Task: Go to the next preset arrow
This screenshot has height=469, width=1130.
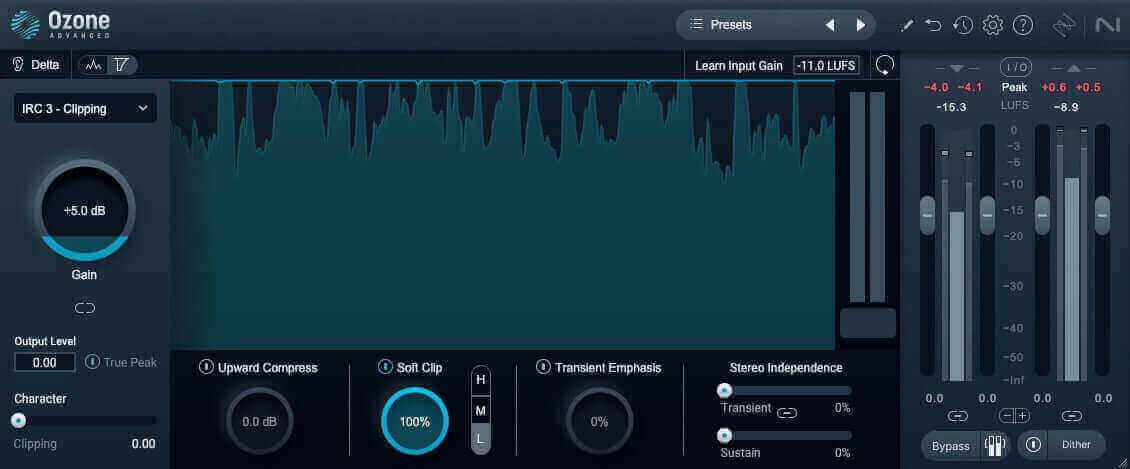Action: coord(860,25)
